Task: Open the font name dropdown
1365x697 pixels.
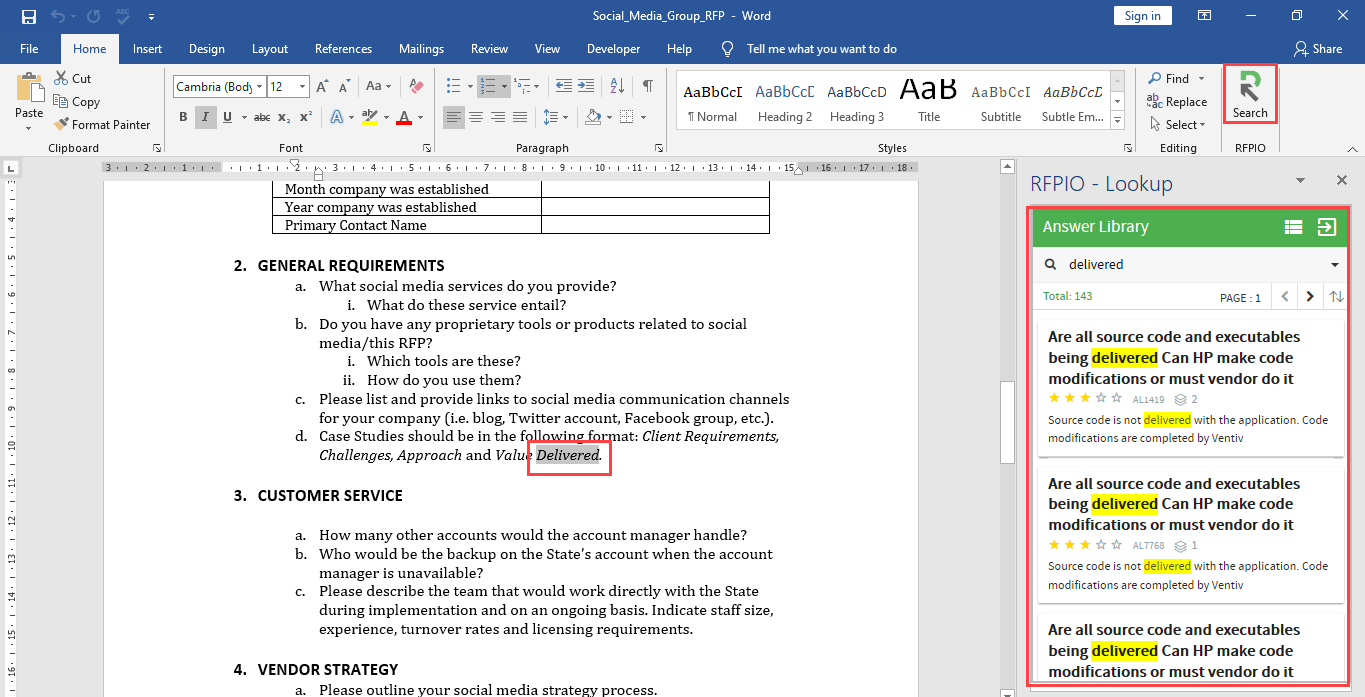Action: tap(260, 87)
